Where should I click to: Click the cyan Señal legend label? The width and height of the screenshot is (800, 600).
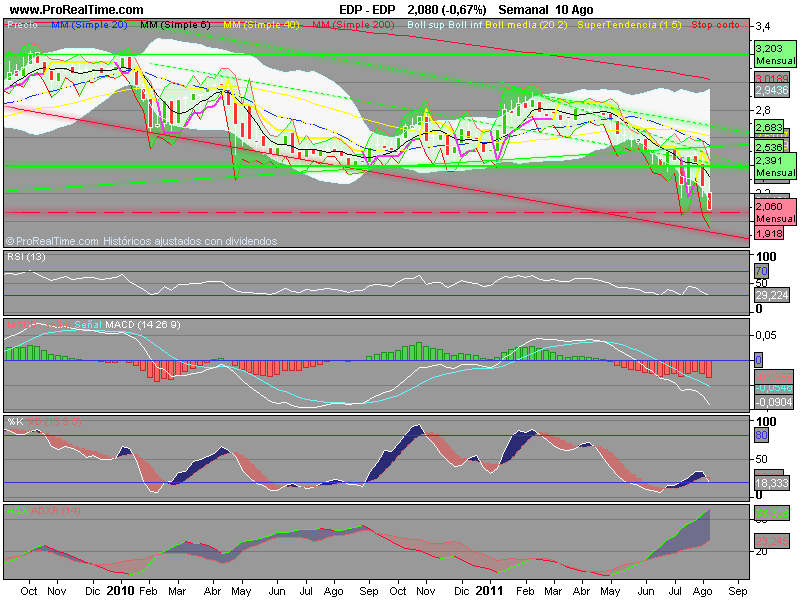[88, 324]
